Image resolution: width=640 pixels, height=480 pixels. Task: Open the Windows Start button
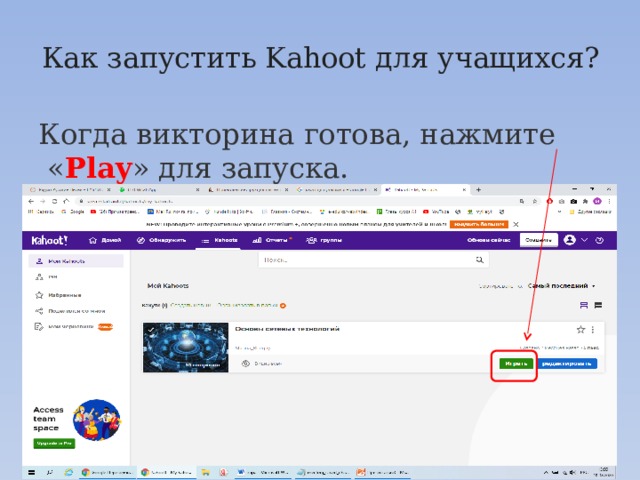tap(31, 472)
